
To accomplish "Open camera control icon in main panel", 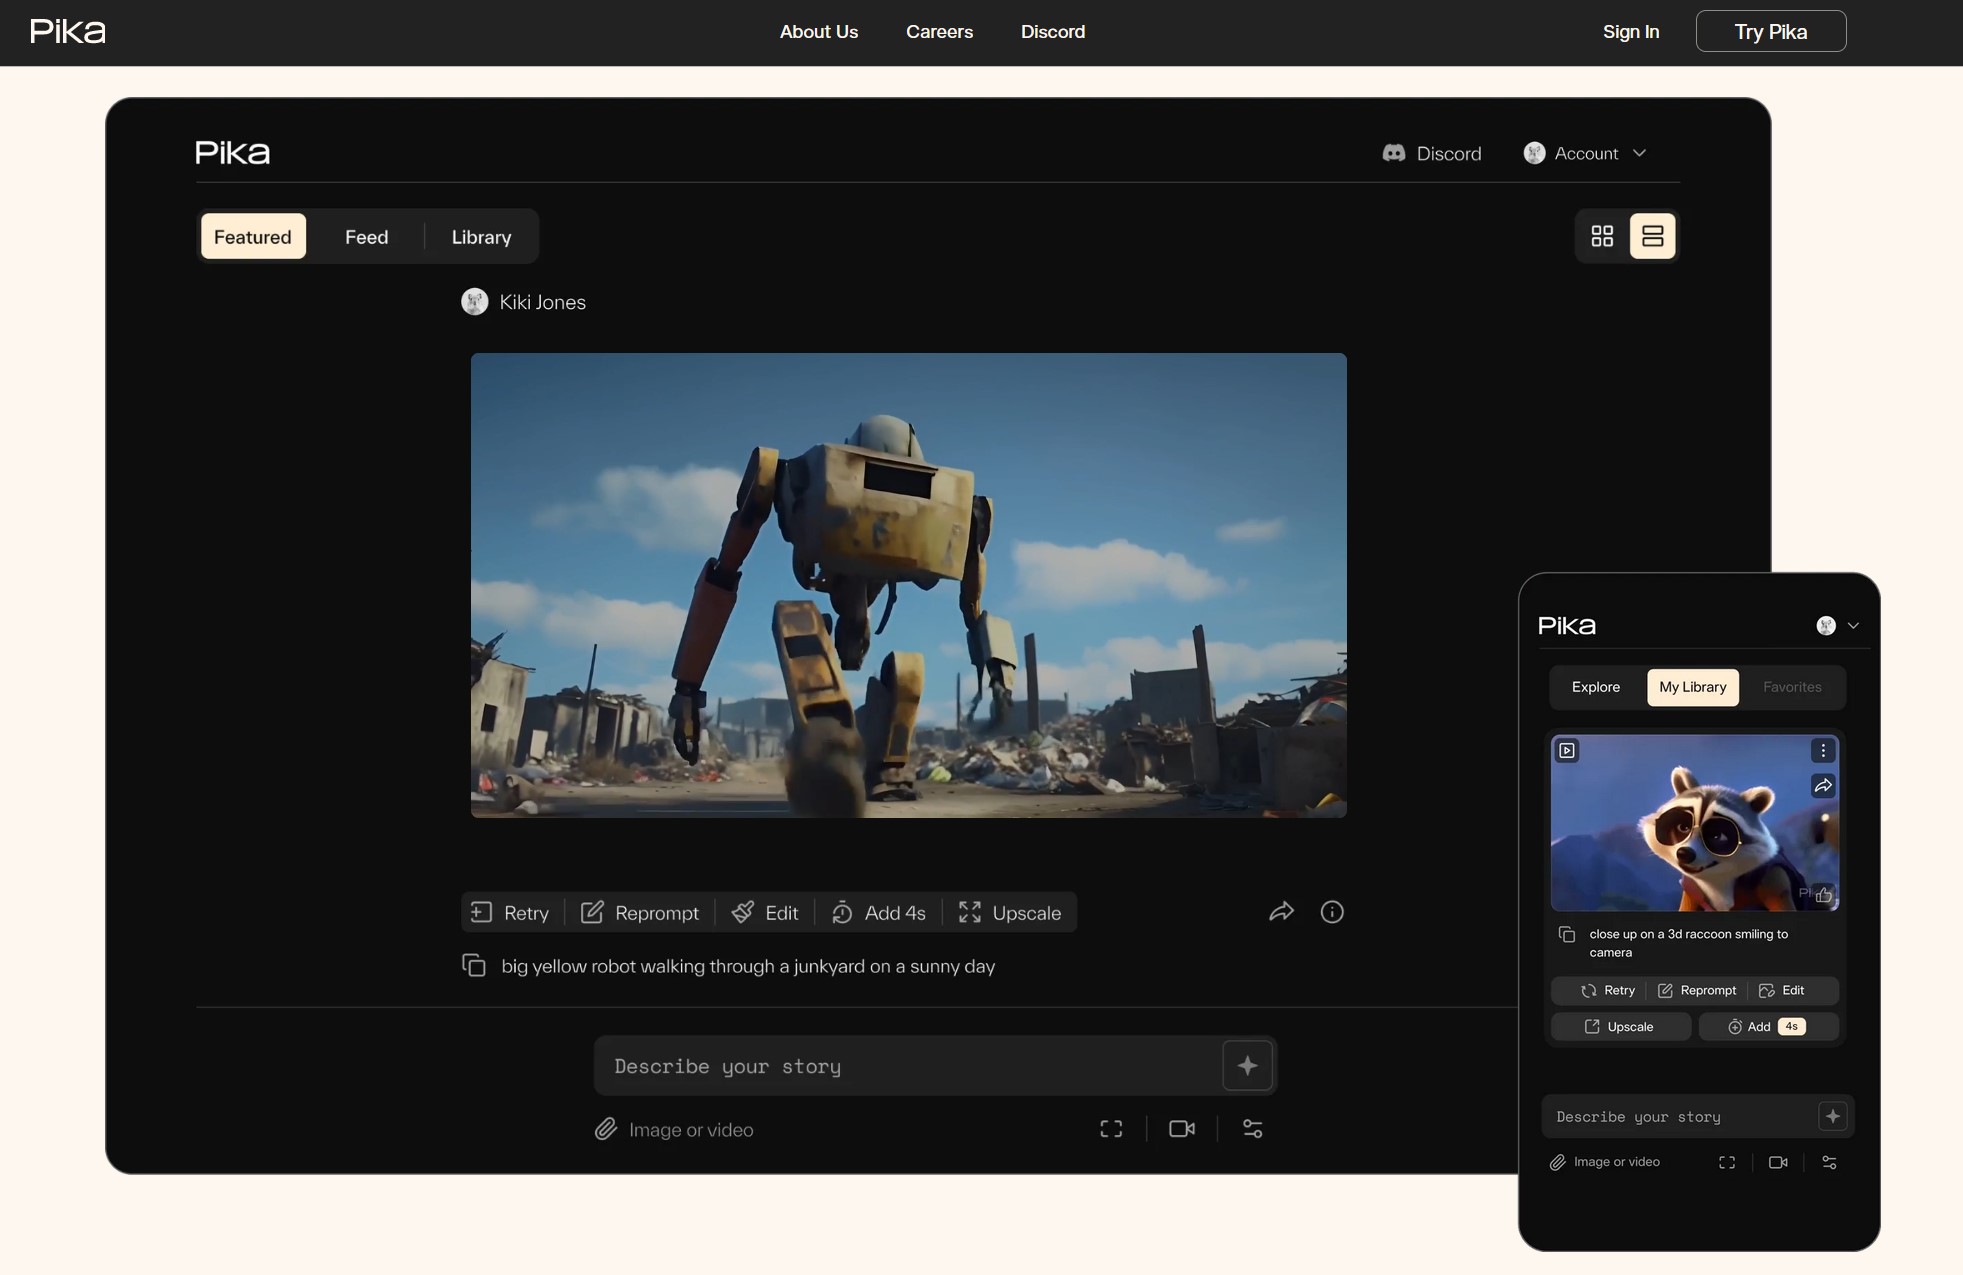I will [1182, 1129].
